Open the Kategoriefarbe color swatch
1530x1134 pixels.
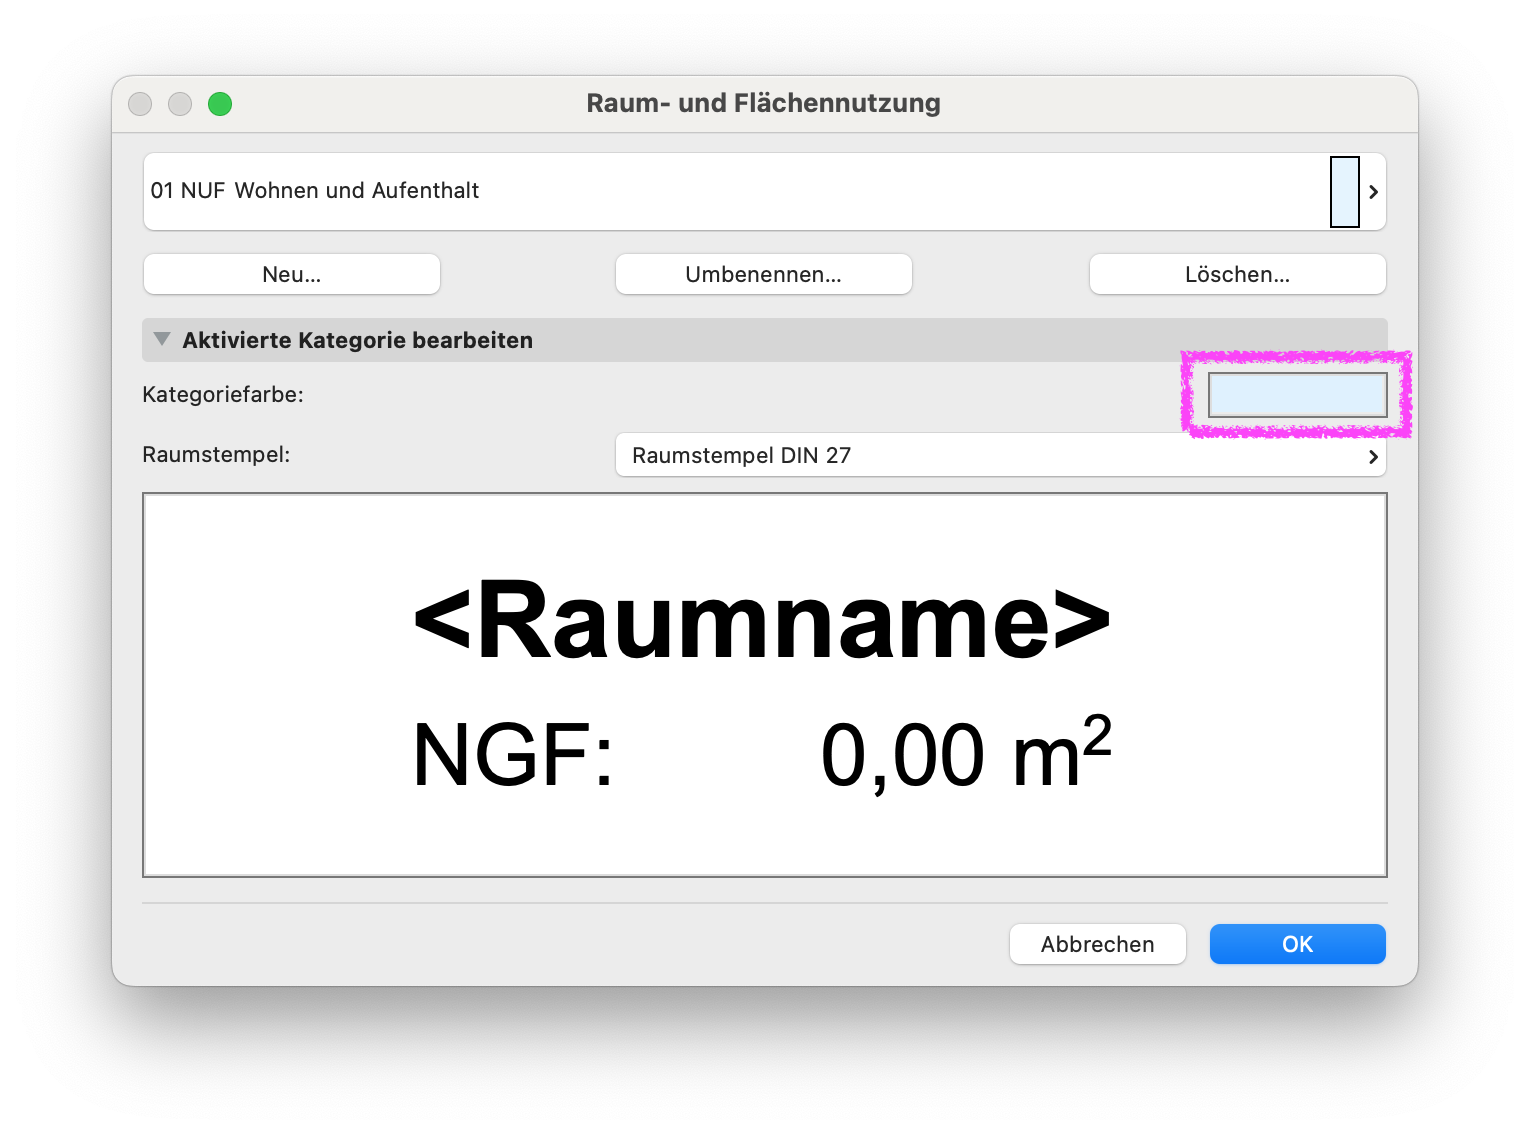1297,395
